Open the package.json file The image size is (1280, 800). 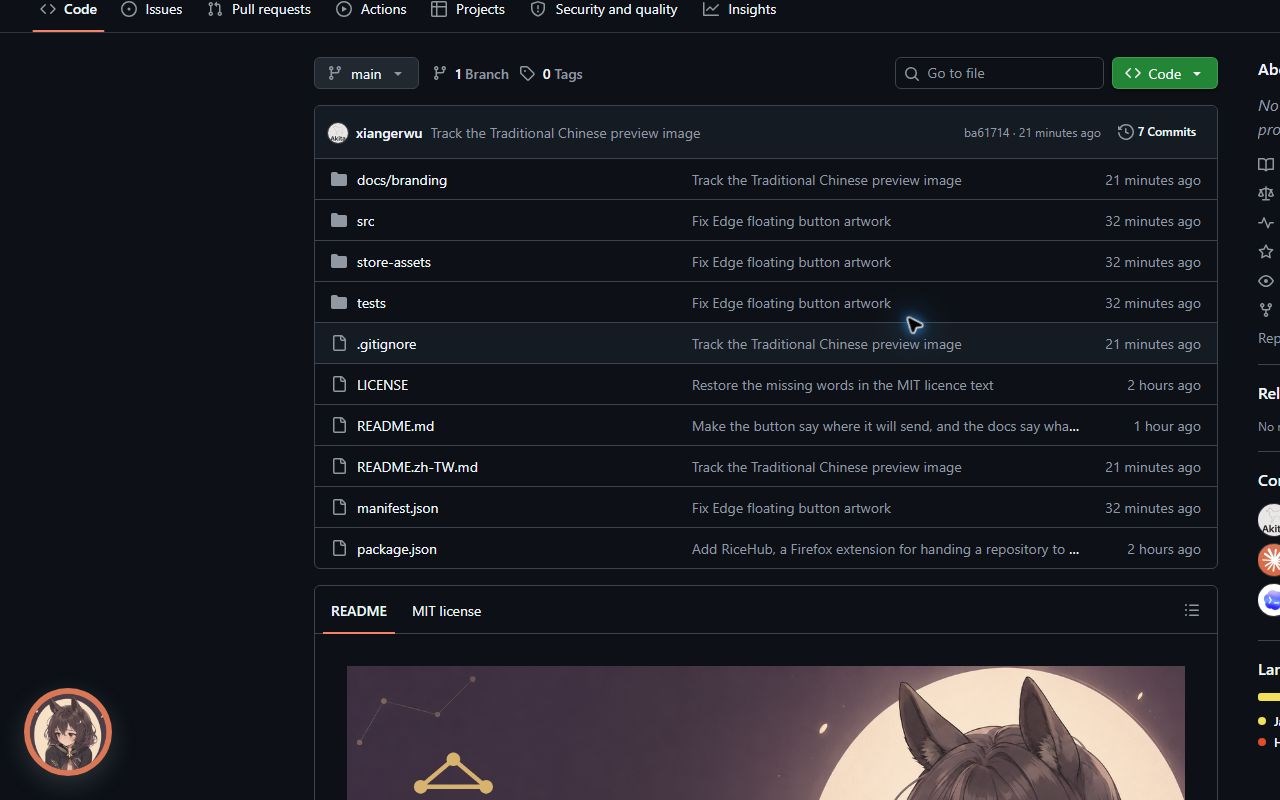(397, 549)
